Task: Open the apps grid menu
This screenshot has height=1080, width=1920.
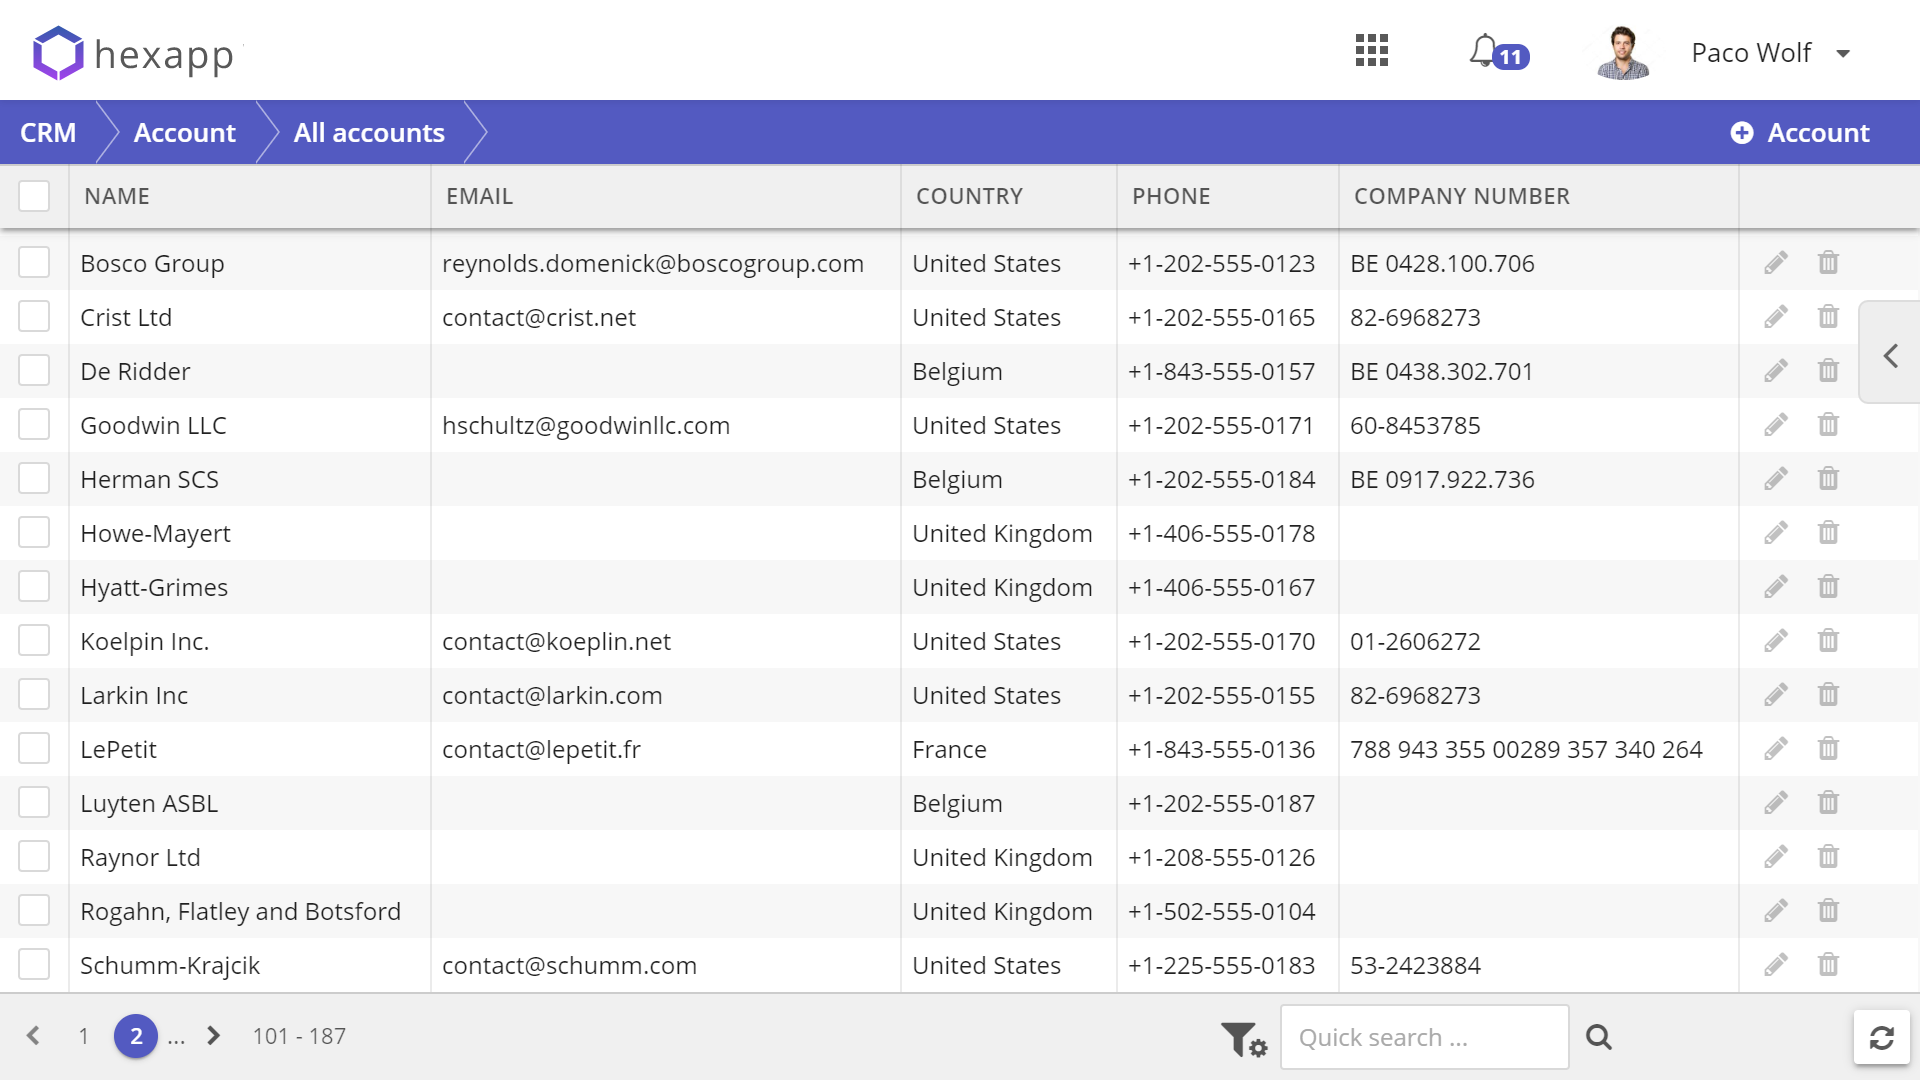Action: pos(1372,51)
